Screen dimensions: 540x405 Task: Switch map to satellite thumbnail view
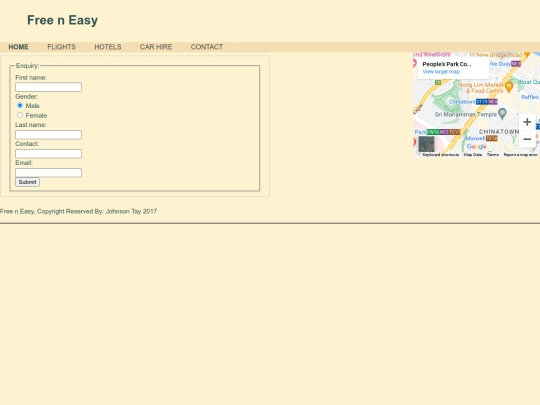(426, 144)
